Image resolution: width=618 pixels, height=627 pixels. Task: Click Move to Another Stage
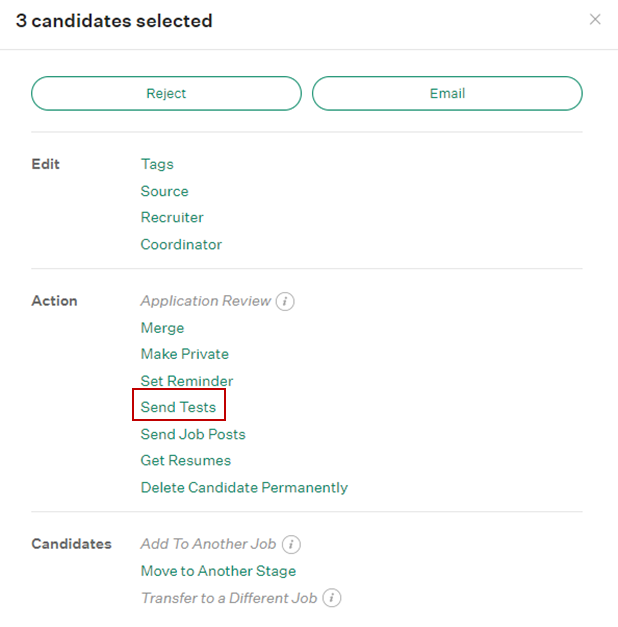click(x=218, y=571)
